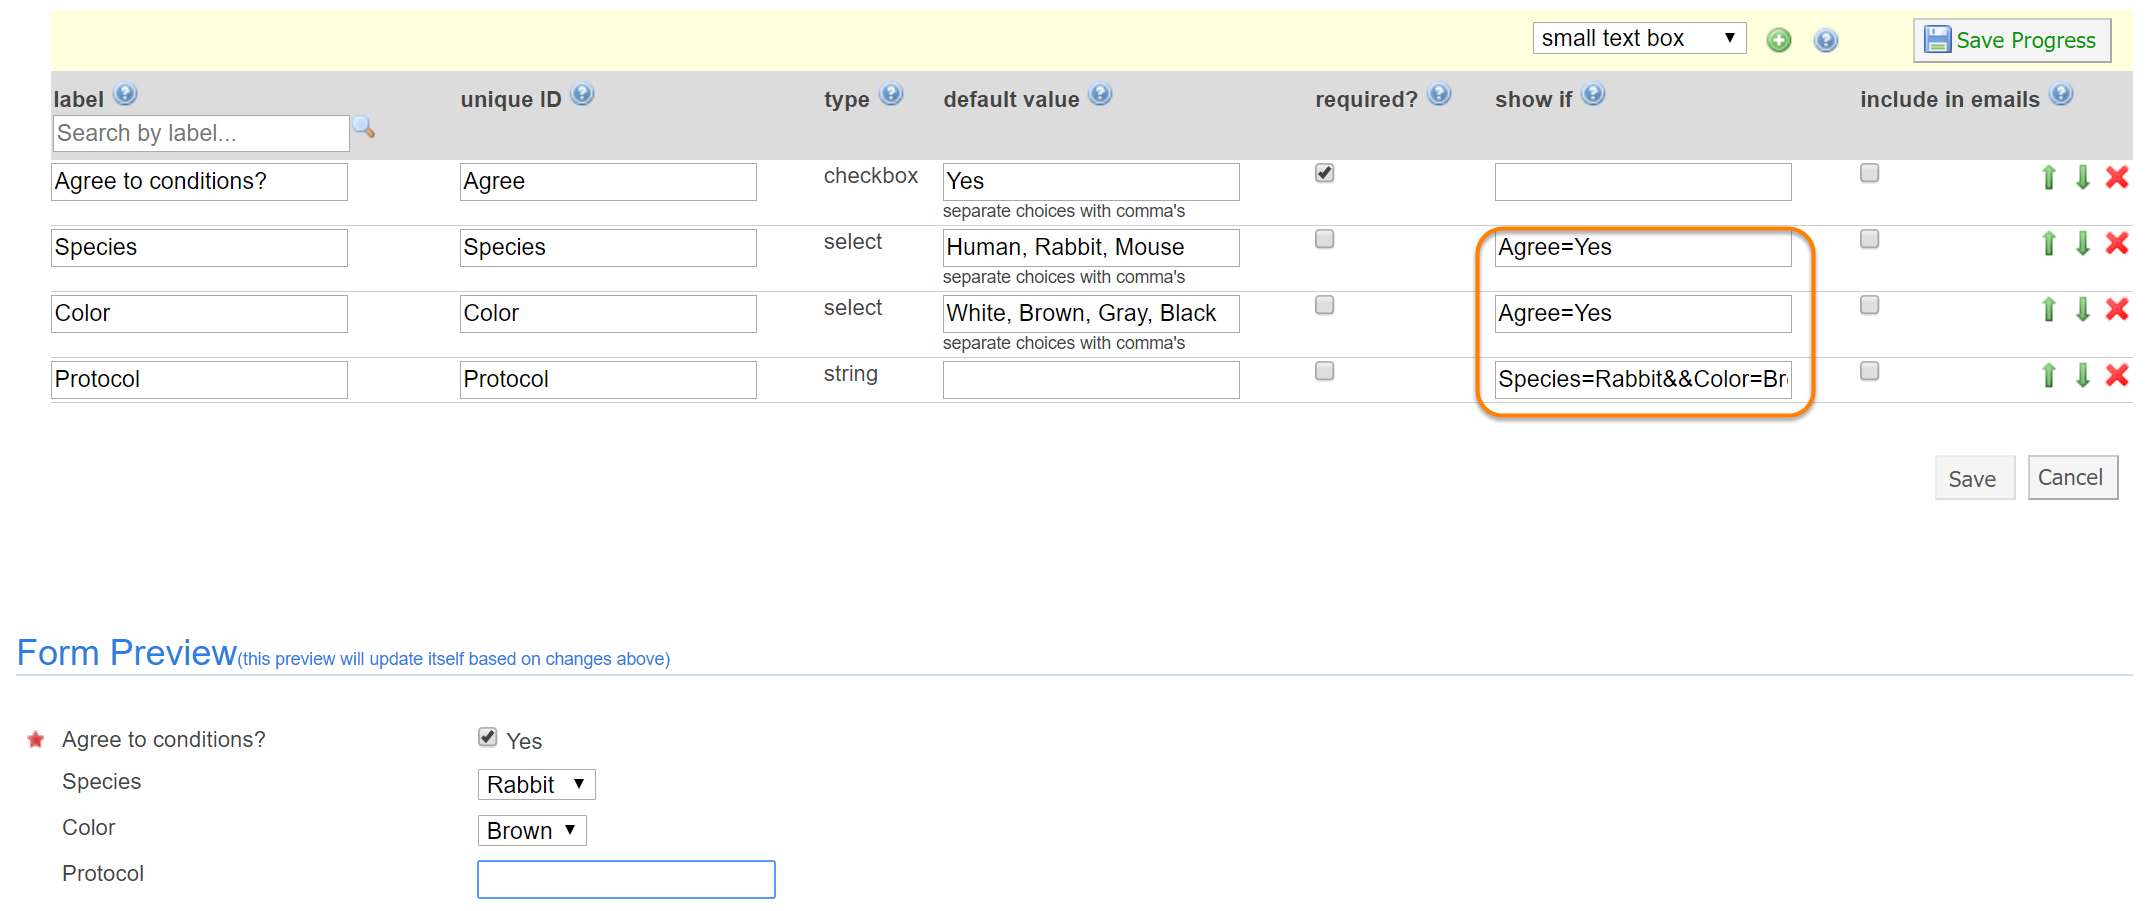This screenshot has width=2147, height=911.
Task: Move the Color row down
Action: (2082, 309)
